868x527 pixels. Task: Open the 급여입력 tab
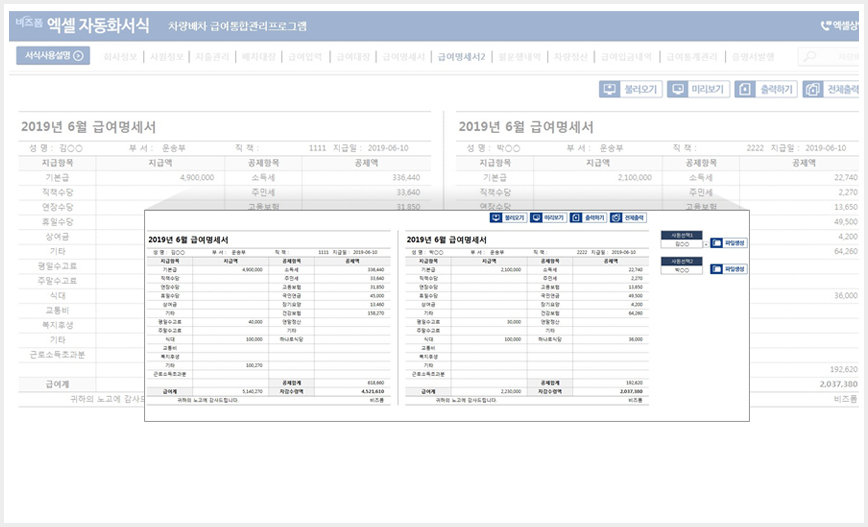click(x=305, y=56)
